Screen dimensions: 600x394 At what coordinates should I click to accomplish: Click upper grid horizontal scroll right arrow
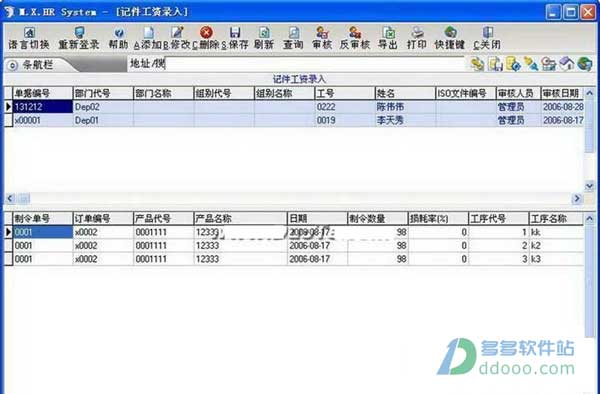(577, 198)
